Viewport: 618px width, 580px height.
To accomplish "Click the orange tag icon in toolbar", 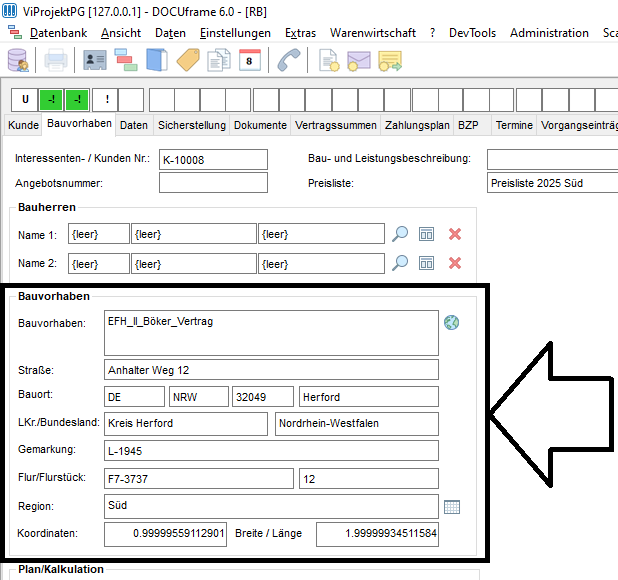I will 188,60.
